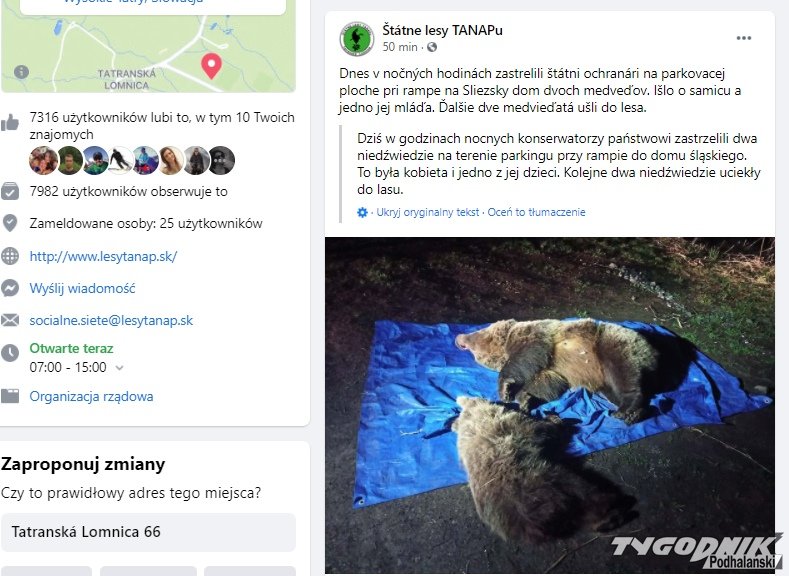Image resolution: width=789 pixels, height=576 pixels.
Task: Click the thumbs-up likes icon
Action: [x=10, y=122]
